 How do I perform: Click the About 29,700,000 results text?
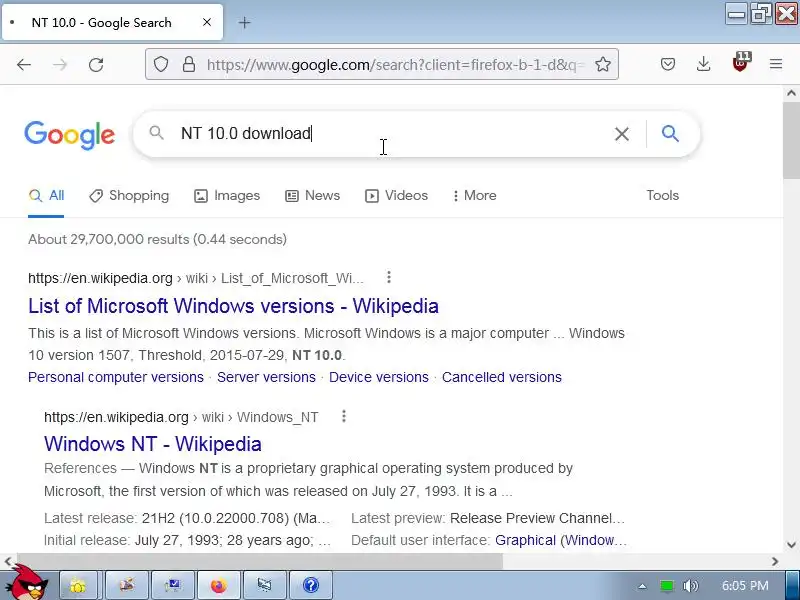158,239
